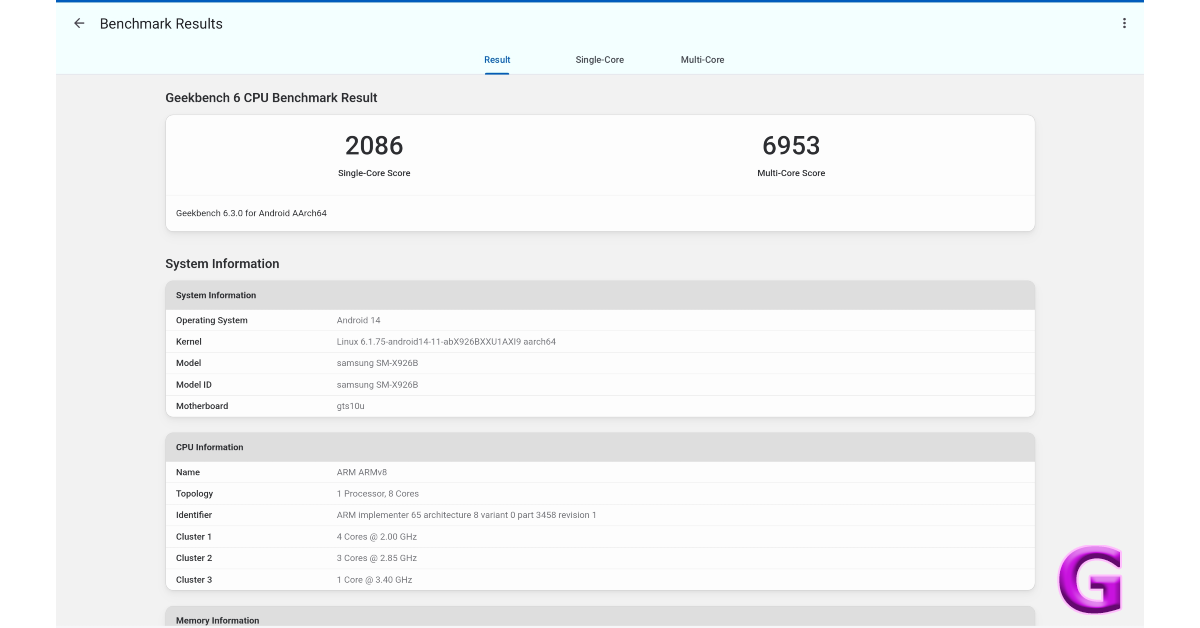The image size is (1200, 628).
Task: Click the Kernel row label
Action: (189, 342)
